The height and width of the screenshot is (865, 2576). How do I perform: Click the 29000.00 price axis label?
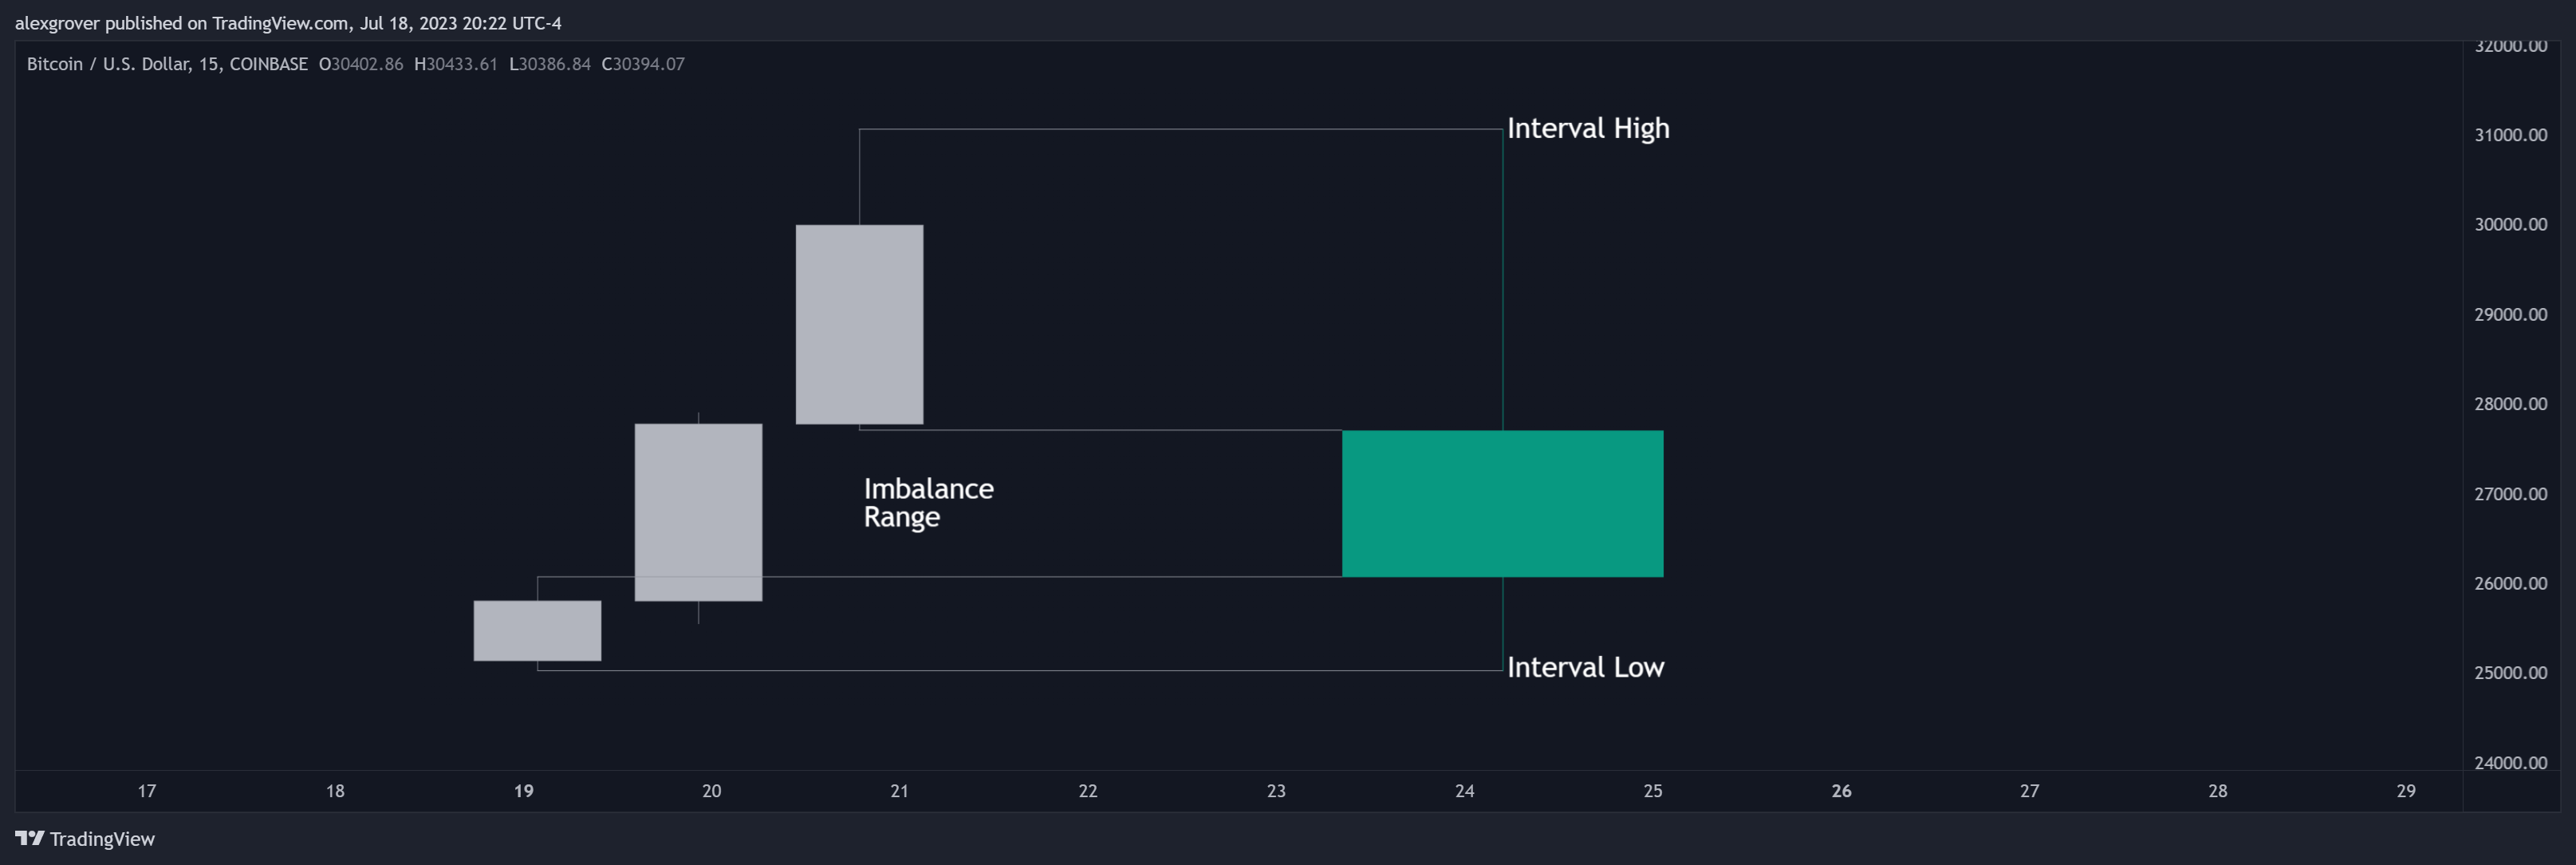click(x=2510, y=314)
